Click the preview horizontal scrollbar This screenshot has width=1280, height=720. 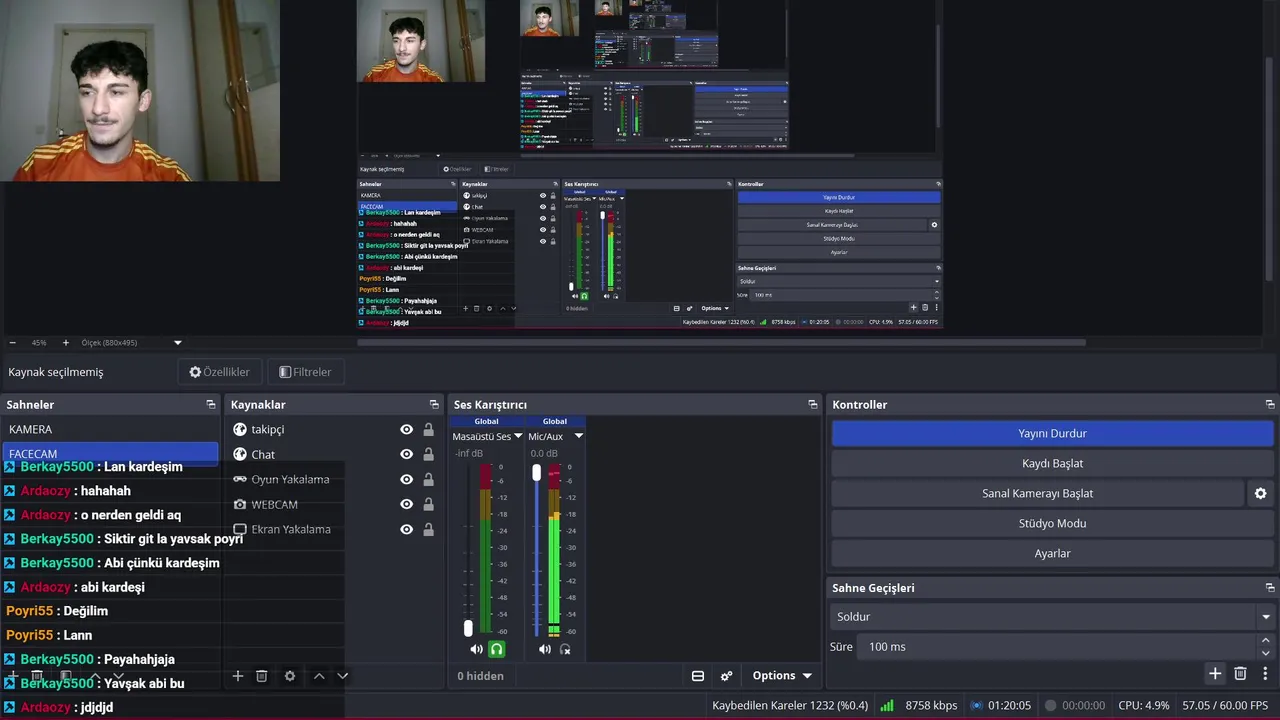pyautogui.click(x=721, y=343)
